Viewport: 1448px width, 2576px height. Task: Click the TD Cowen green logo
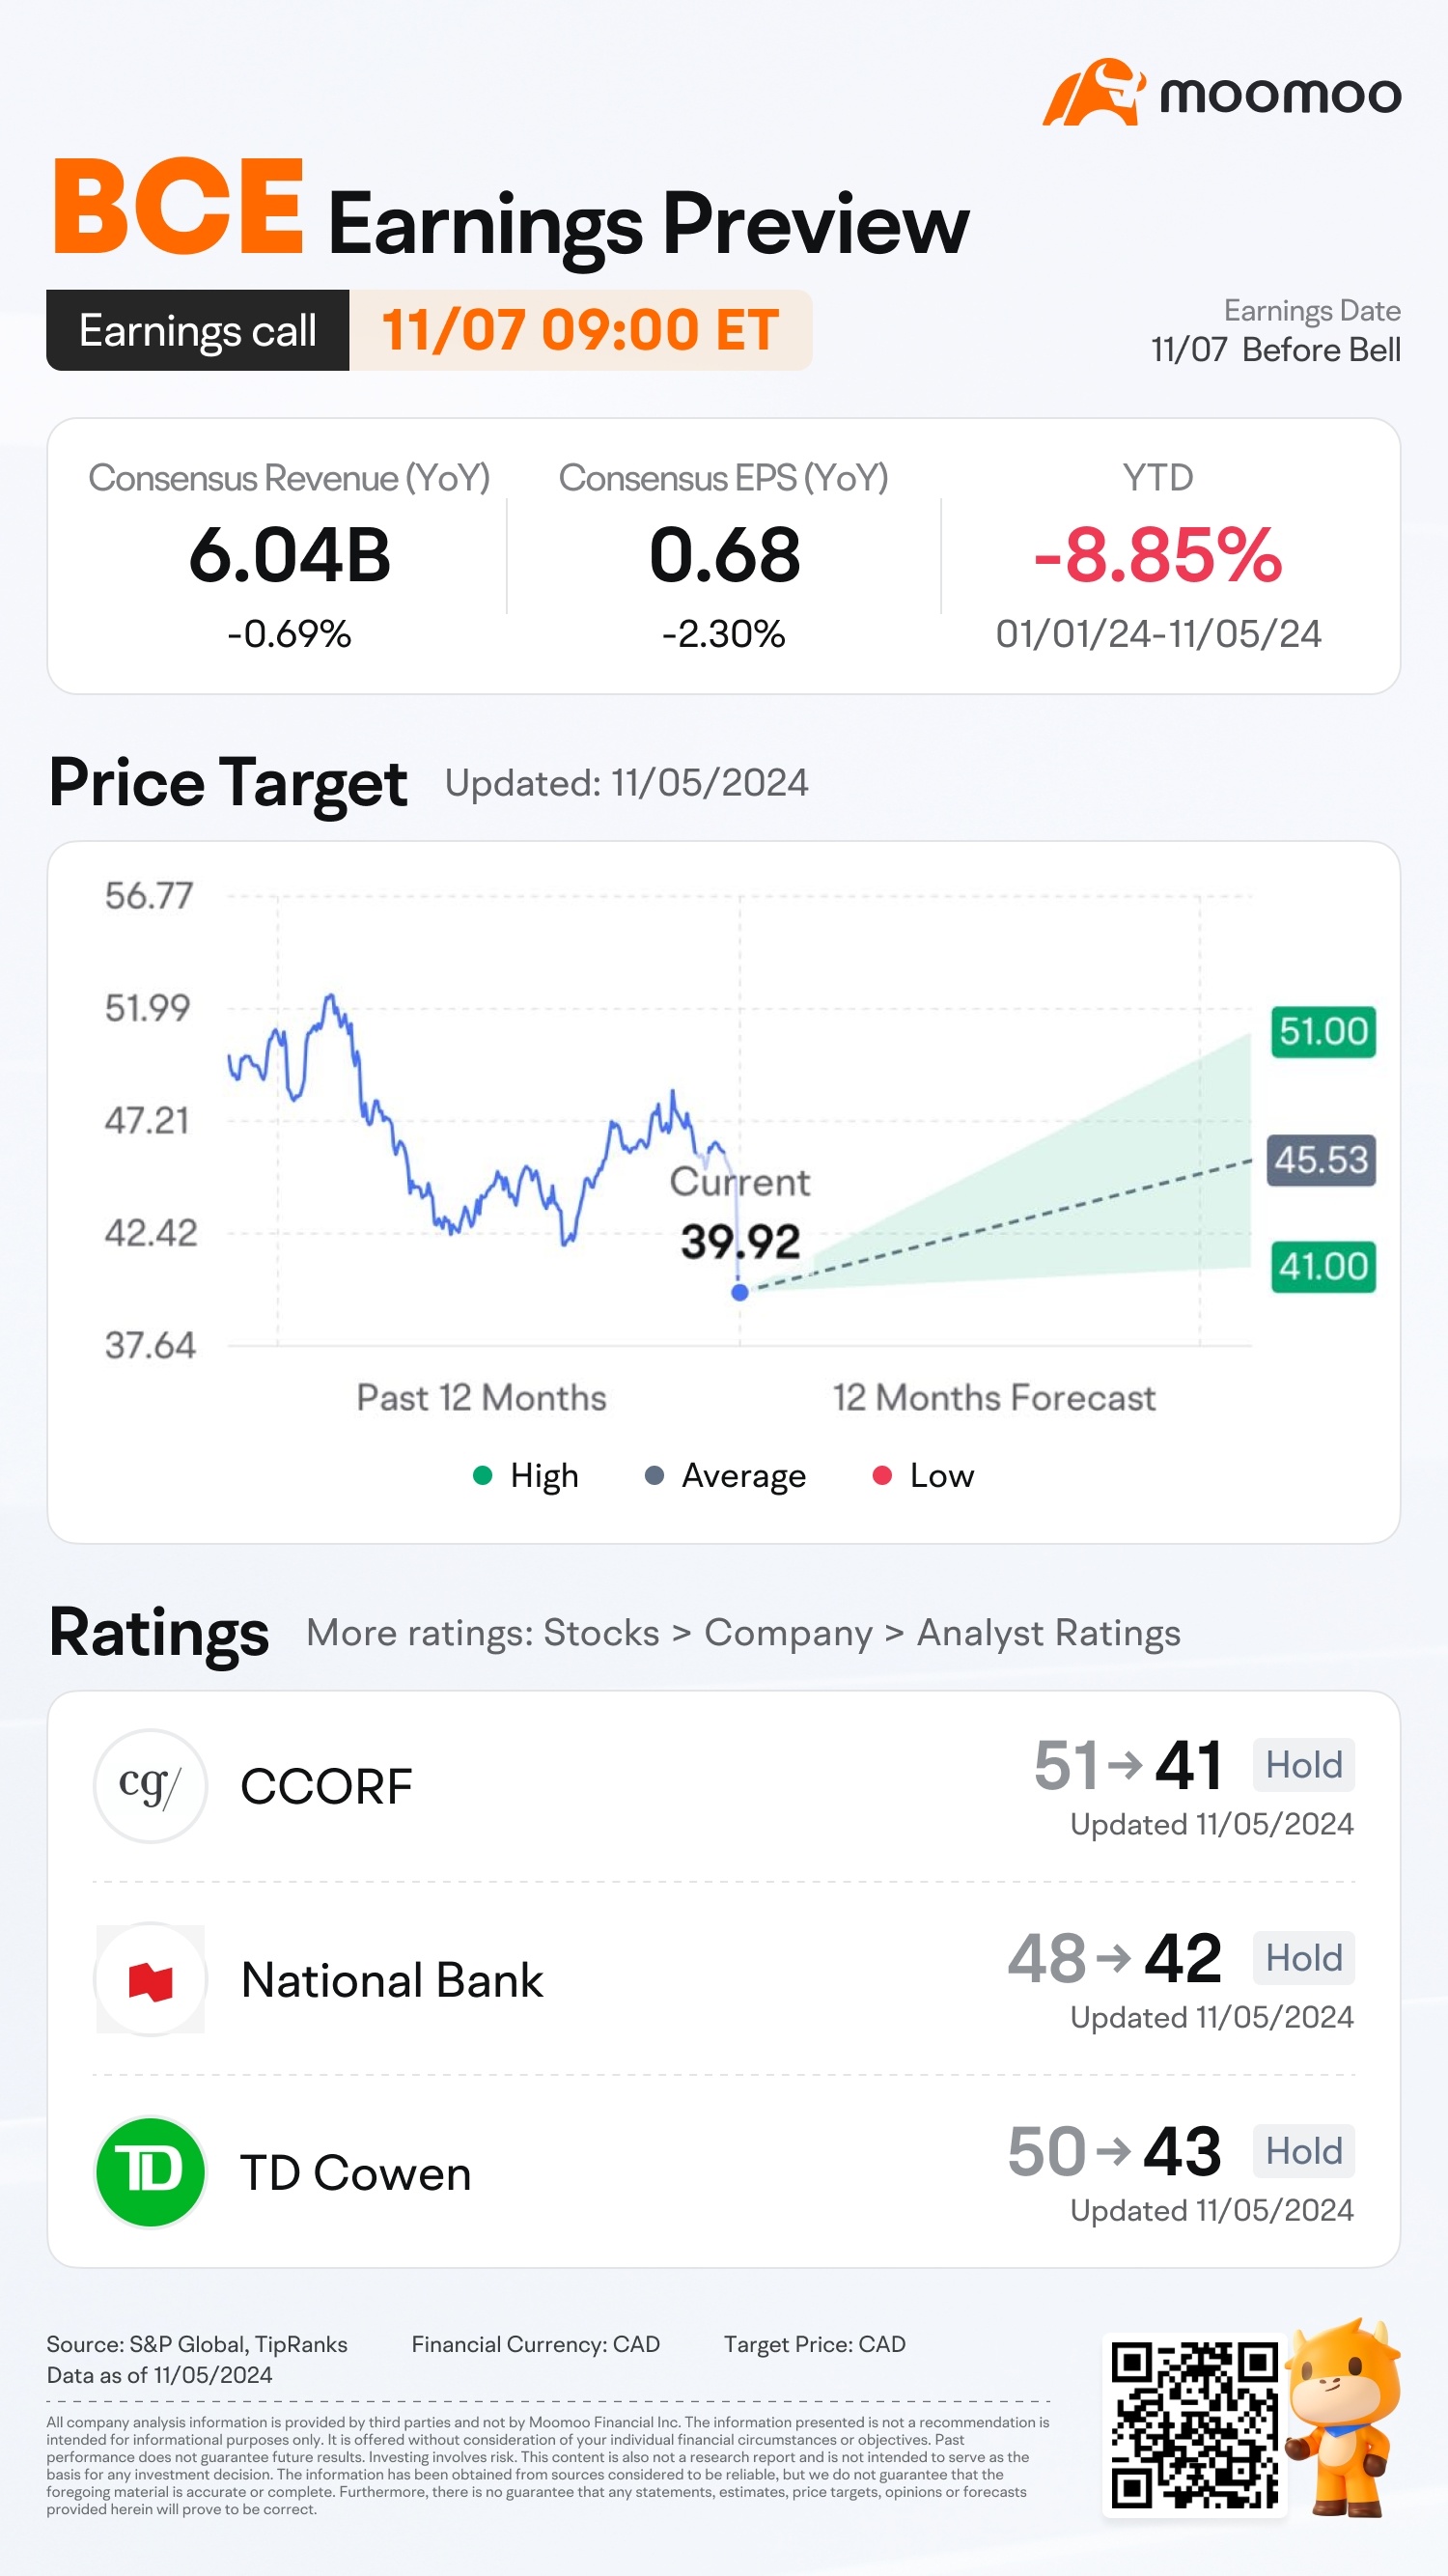pyautogui.click(x=150, y=2172)
